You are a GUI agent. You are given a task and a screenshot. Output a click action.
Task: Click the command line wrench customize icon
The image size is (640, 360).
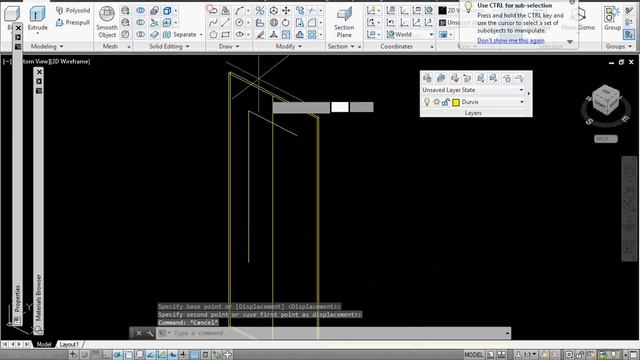tap(150, 333)
